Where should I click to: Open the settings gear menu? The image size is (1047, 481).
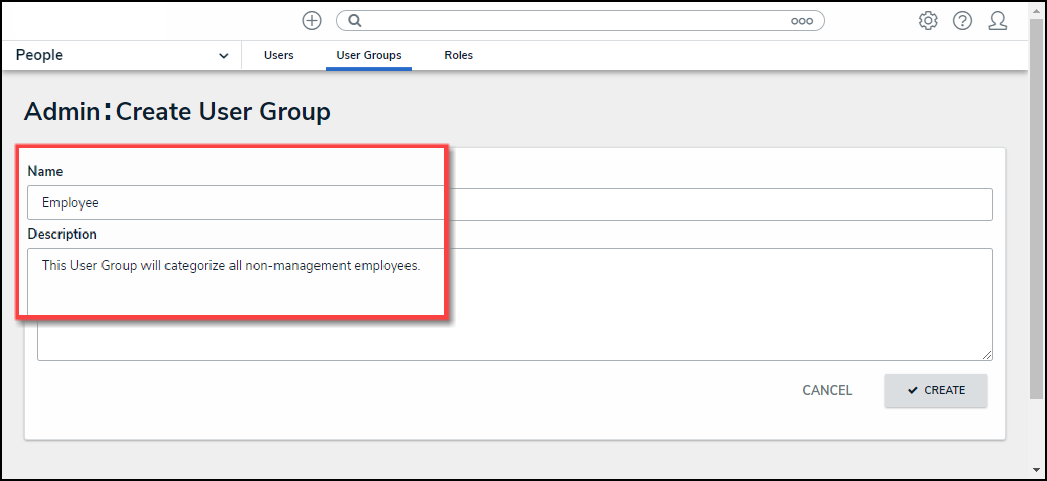click(x=927, y=21)
